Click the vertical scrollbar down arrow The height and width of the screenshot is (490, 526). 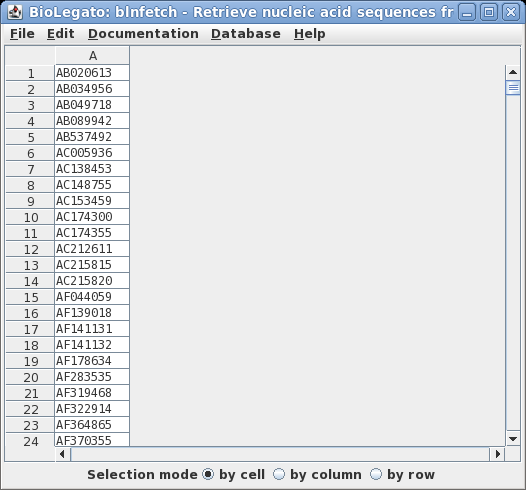coord(513,438)
